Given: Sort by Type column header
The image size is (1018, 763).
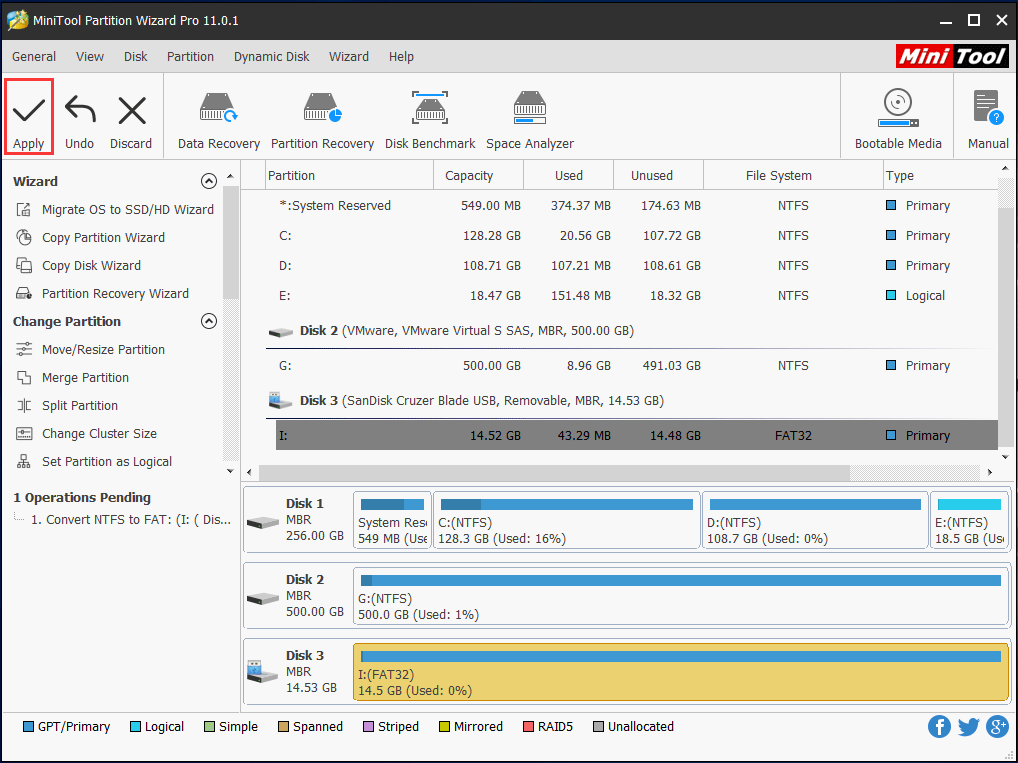Looking at the screenshot, I should pos(940,175).
